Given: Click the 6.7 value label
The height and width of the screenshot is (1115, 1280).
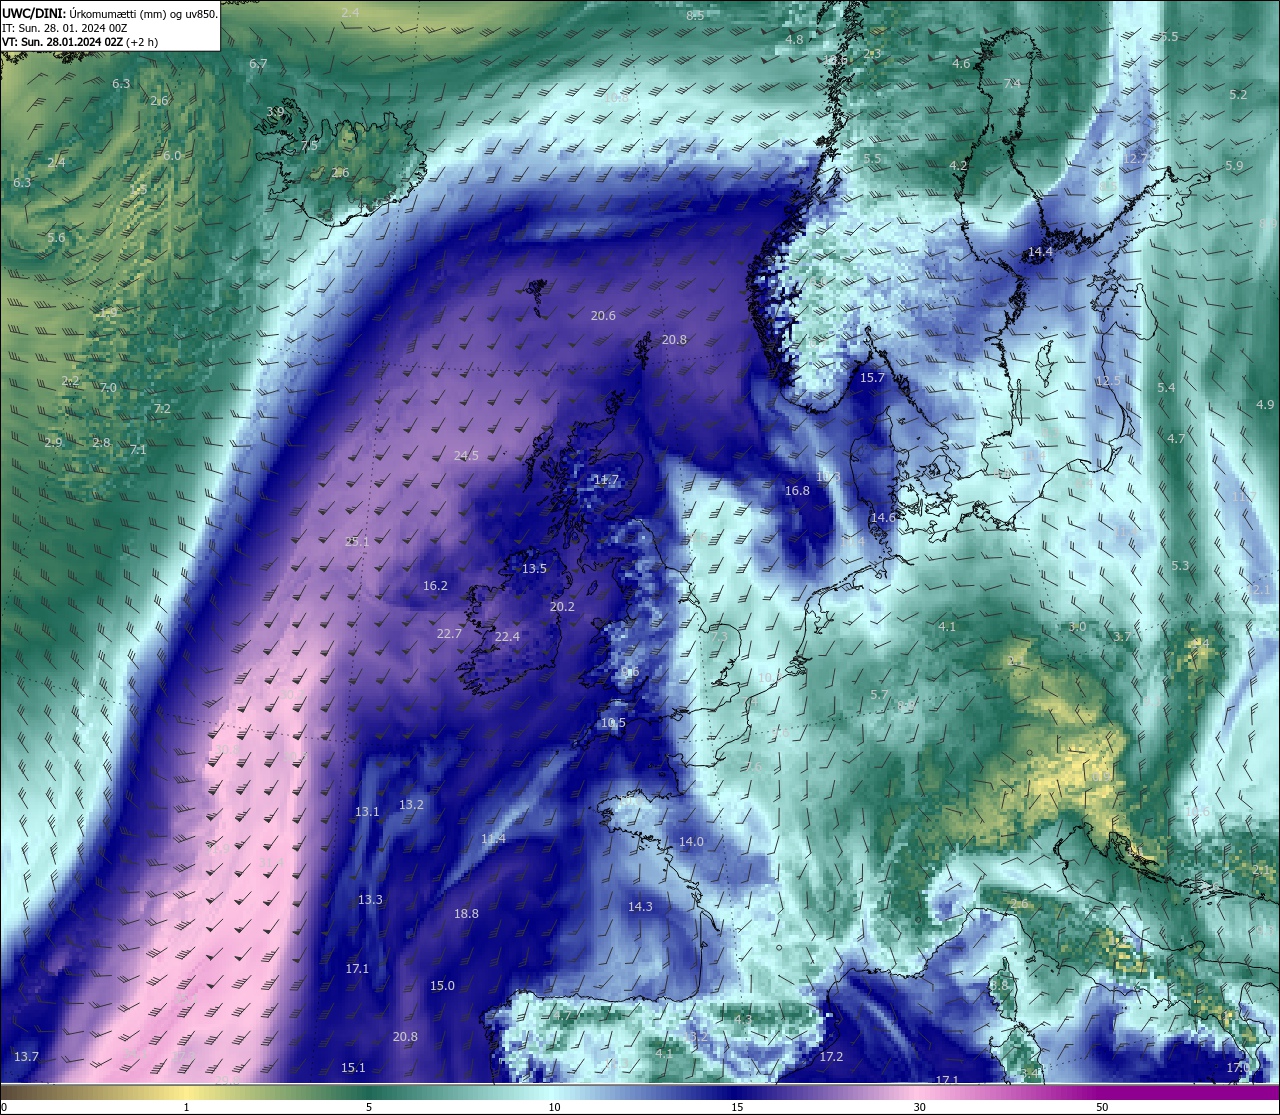Looking at the screenshot, I should point(258,63).
